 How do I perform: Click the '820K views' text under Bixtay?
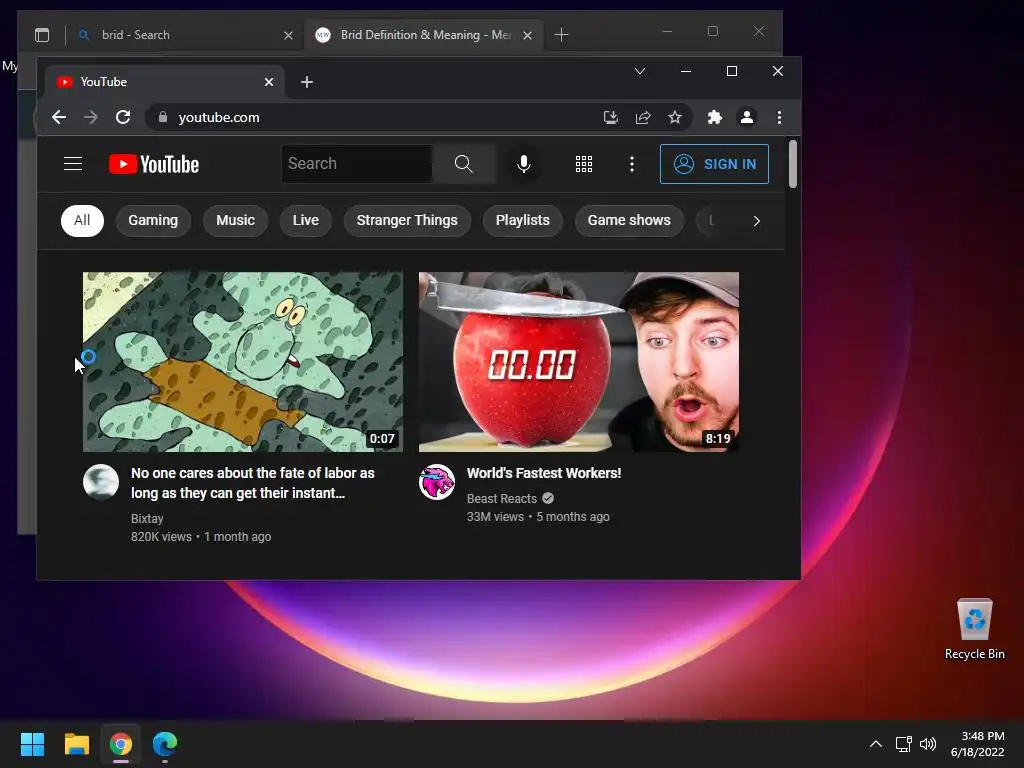pos(161,537)
